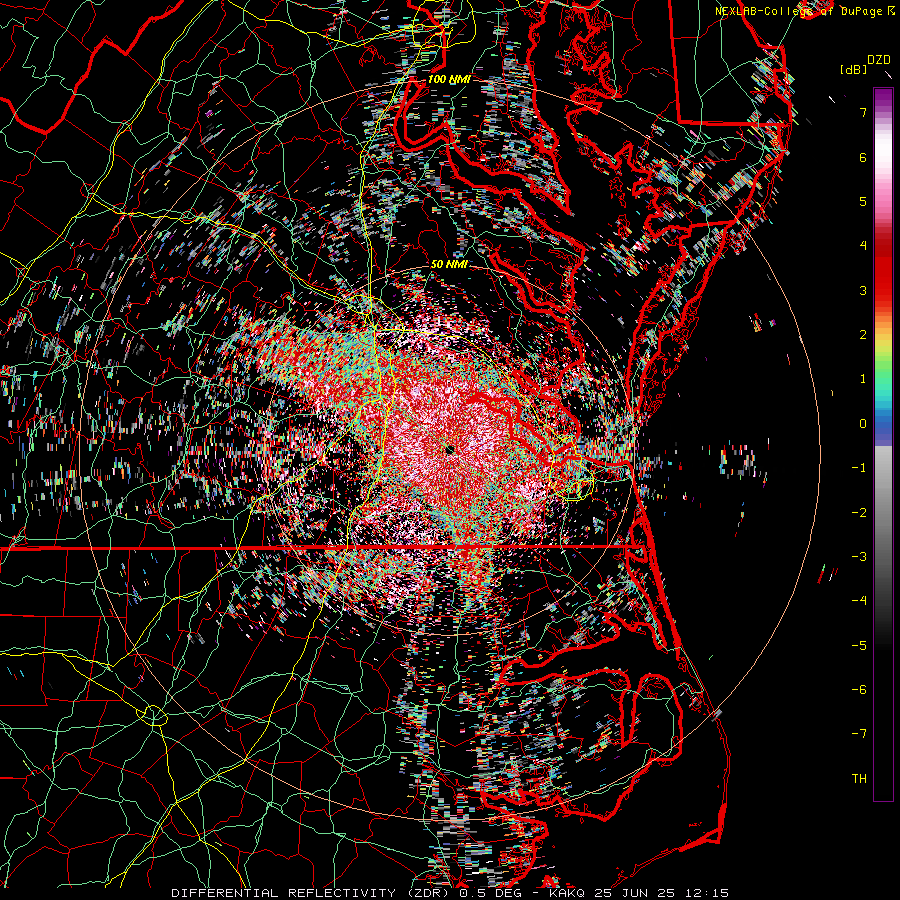Click the 50 NMI range ring label

[449, 265]
